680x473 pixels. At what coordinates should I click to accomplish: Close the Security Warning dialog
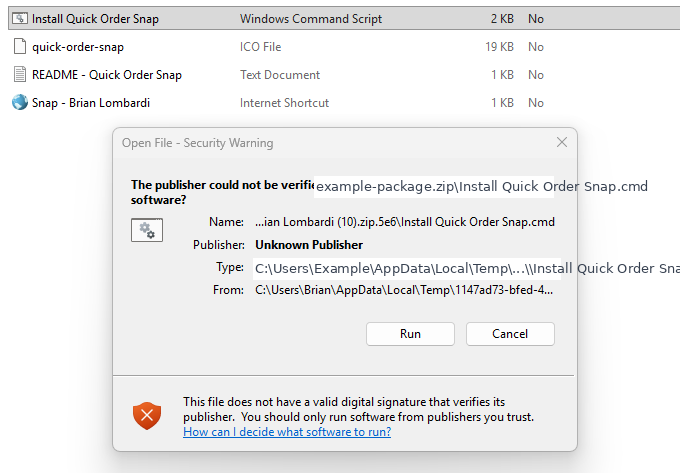click(562, 142)
